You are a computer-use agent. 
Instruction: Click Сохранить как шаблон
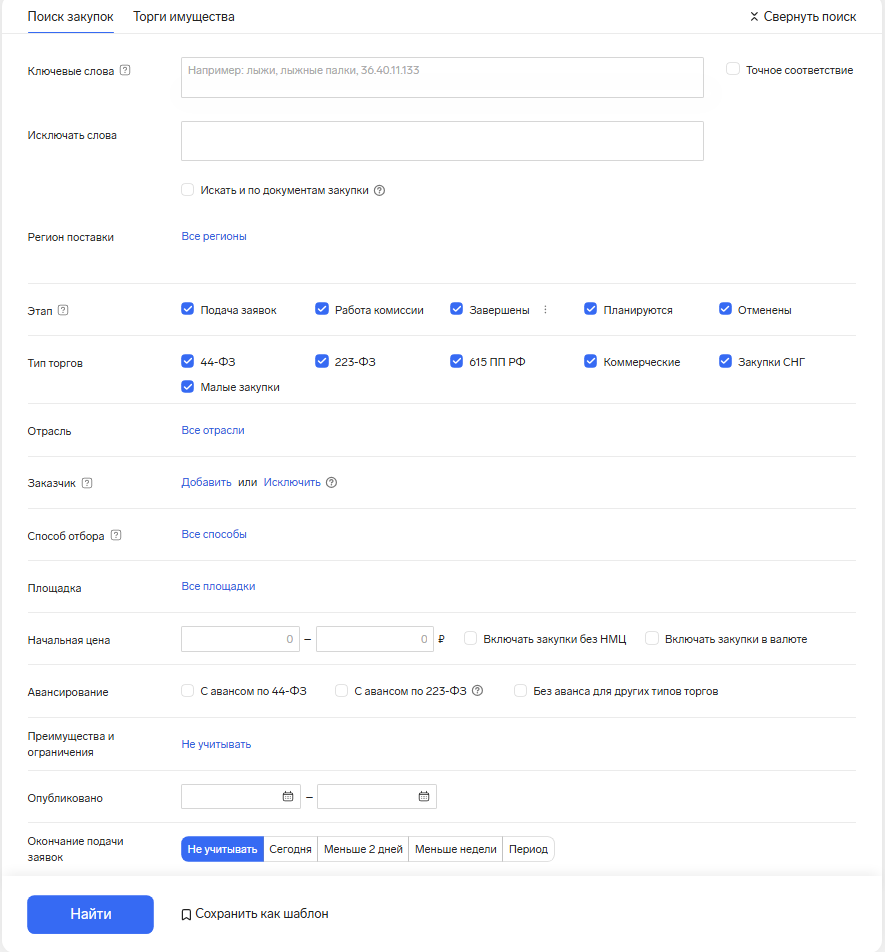click(x=255, y=914)
